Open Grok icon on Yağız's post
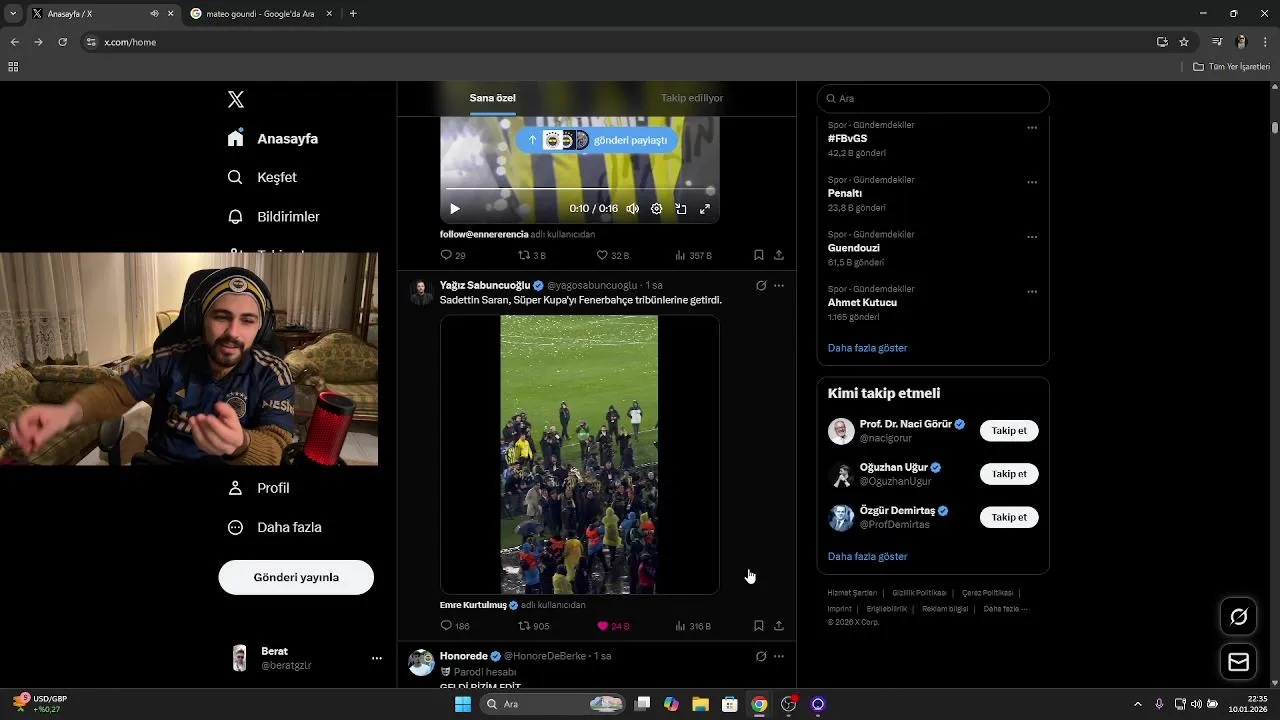This screenshot has width=1280, height=720. point(761,286)
